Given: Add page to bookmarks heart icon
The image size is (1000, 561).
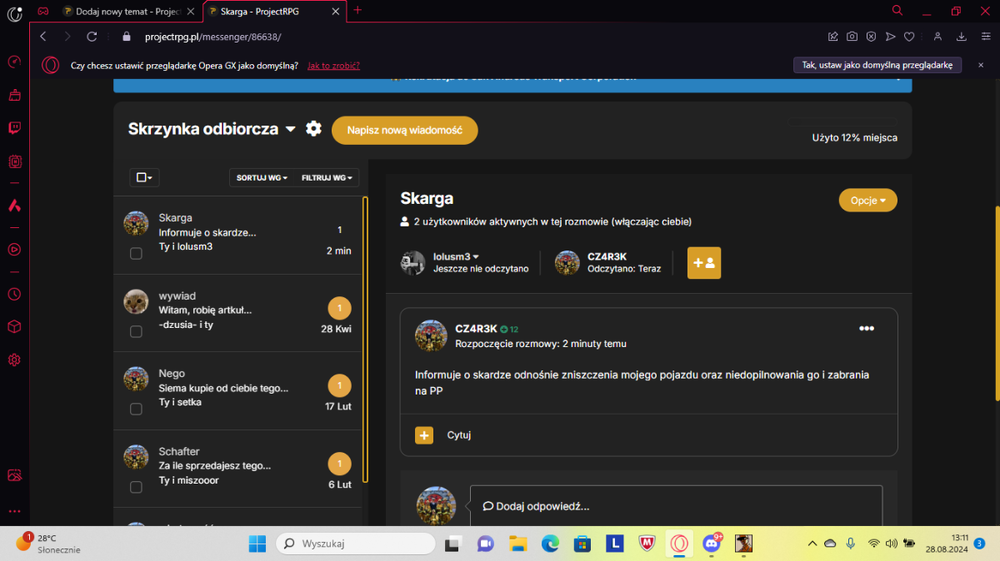Looking at the screenshot, I should coord(909,37).
